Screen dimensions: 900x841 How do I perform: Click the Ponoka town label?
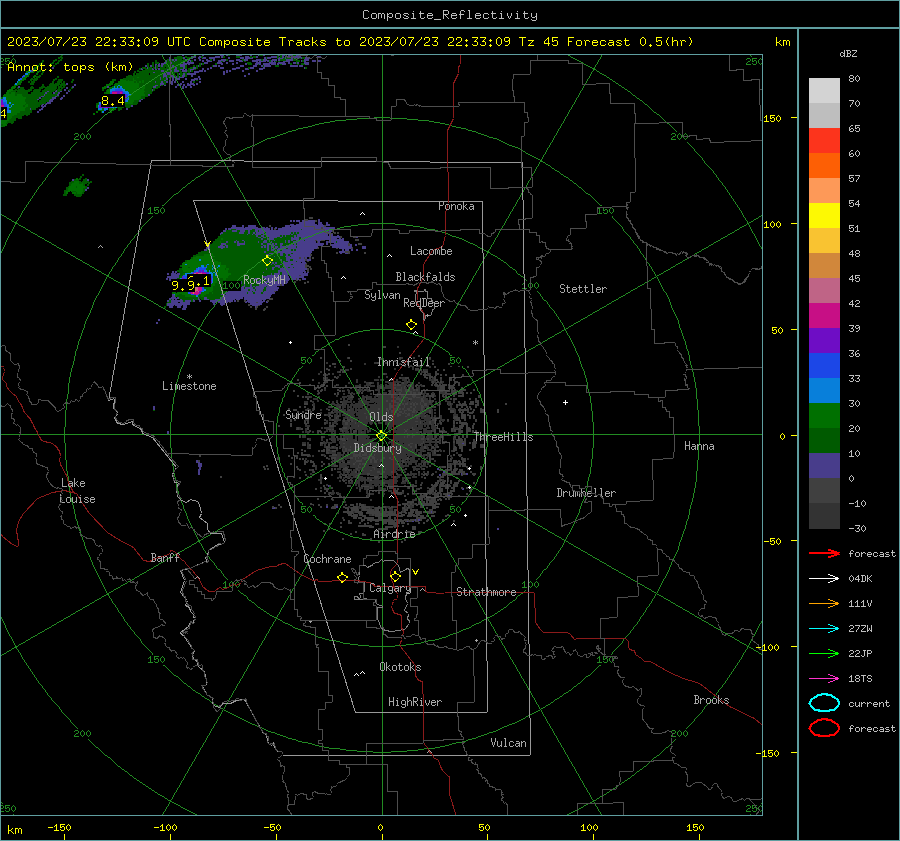[456, 206]
